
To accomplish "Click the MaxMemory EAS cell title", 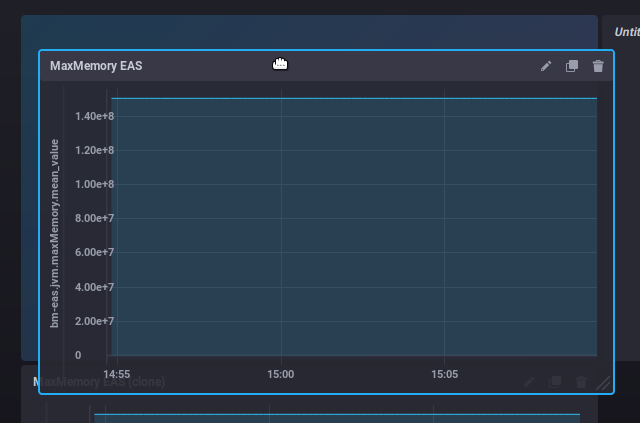I will point(96,66).
